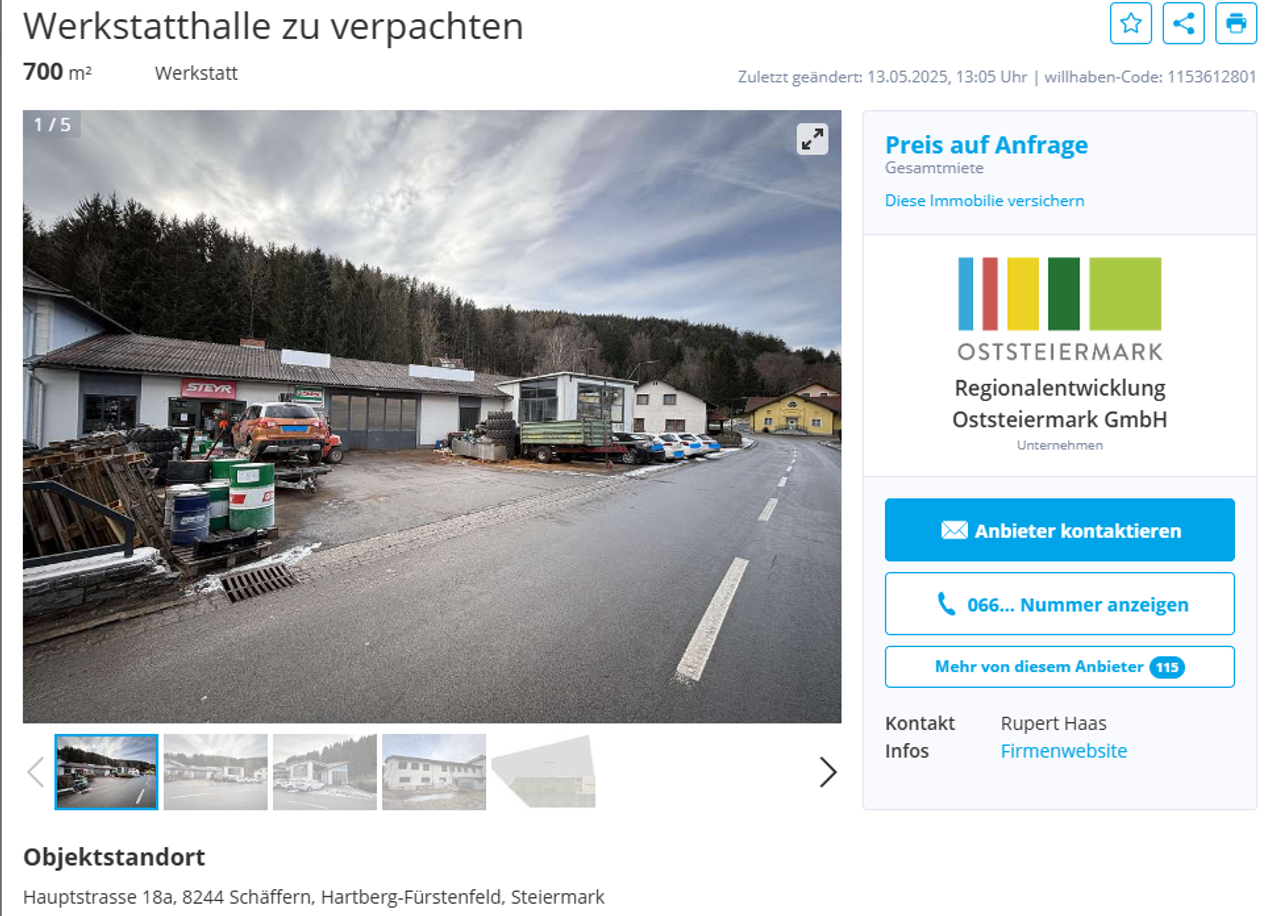Image resolution: width=1278 pixels, height=916 pixels.
Task: Select the second gallery thumbnail
Action: tap(216, 772)
